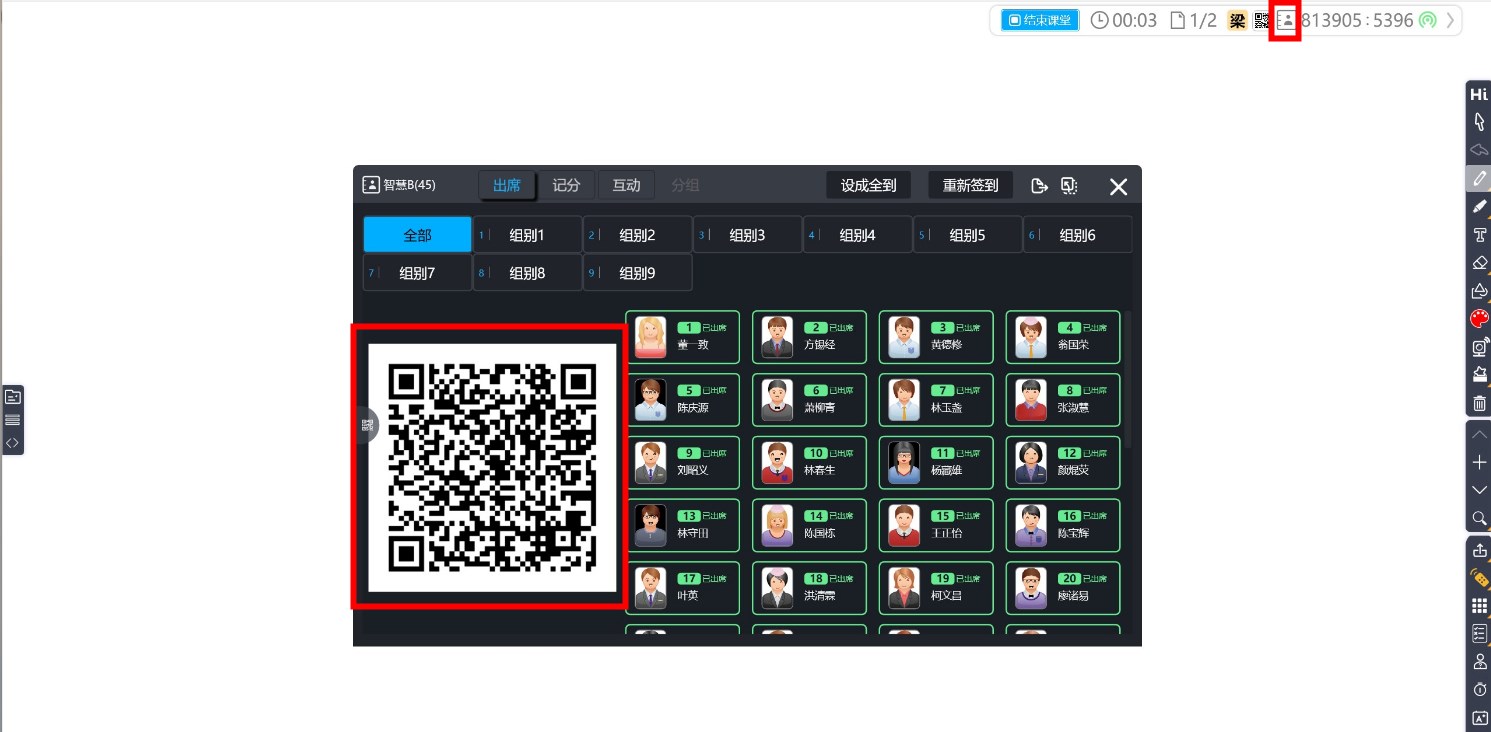Click the 重新签到 button
This screenshot has width=1491, height=732.
970,185
